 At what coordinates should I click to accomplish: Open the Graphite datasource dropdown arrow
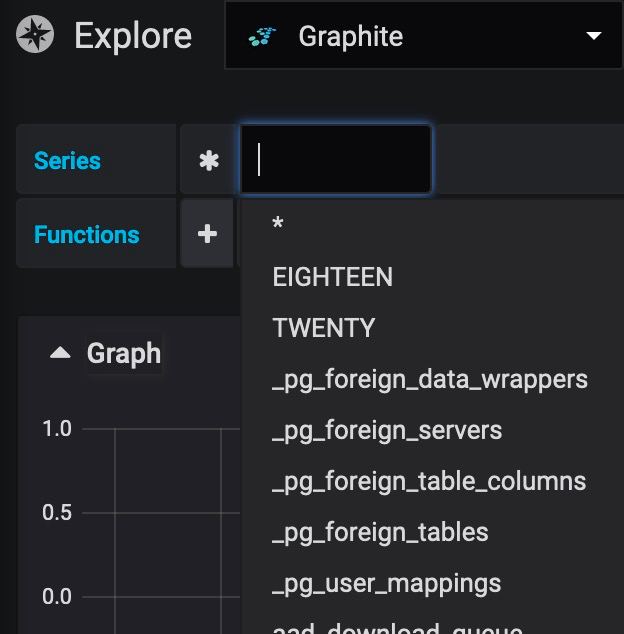click(594, 36)
